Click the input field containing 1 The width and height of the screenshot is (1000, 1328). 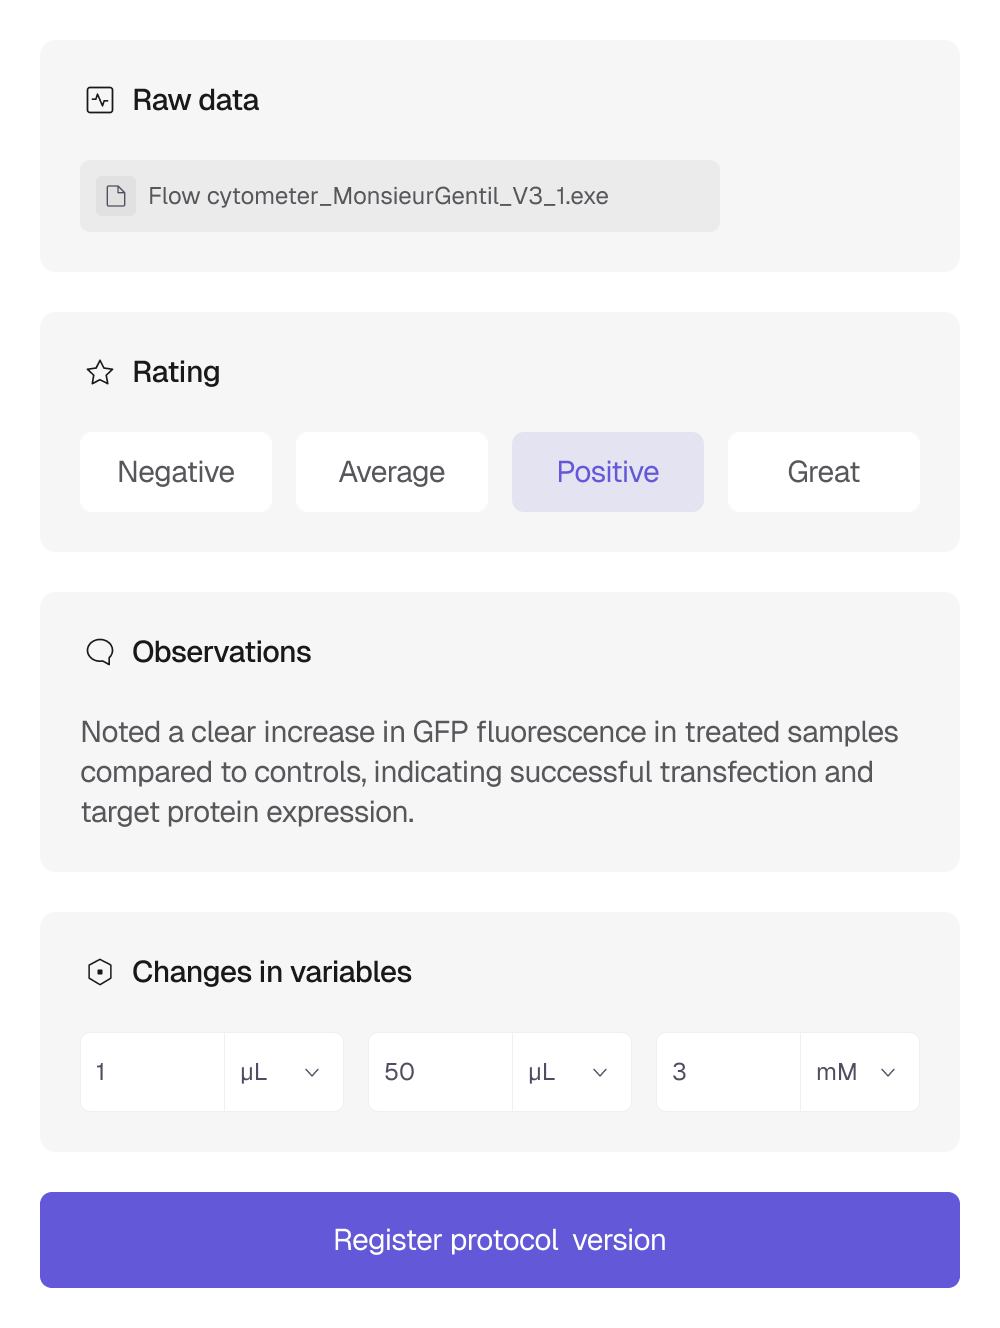[x=153, y=1072]
